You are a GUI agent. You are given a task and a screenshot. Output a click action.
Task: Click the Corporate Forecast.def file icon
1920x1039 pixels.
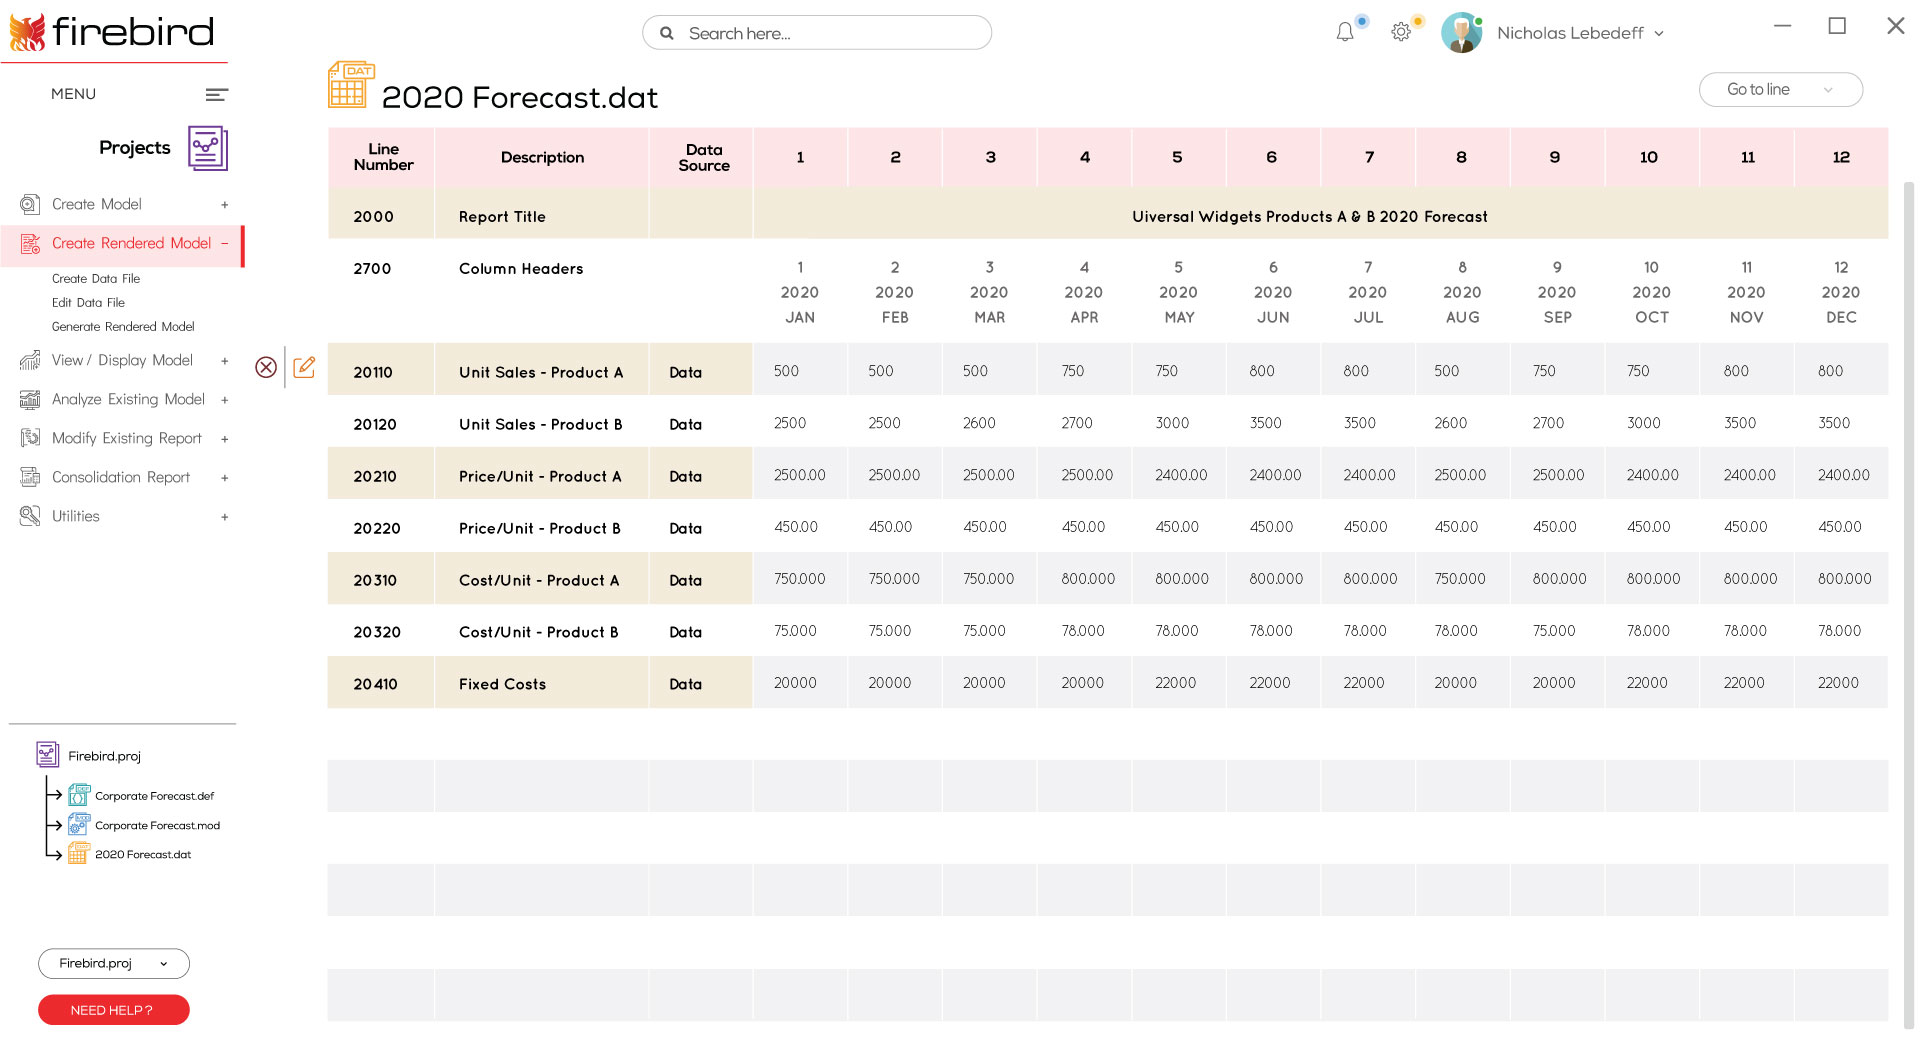point(79,795)
